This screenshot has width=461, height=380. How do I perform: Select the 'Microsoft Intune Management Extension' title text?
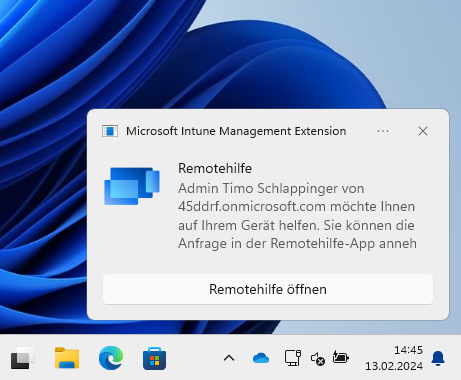click(236, 131)
